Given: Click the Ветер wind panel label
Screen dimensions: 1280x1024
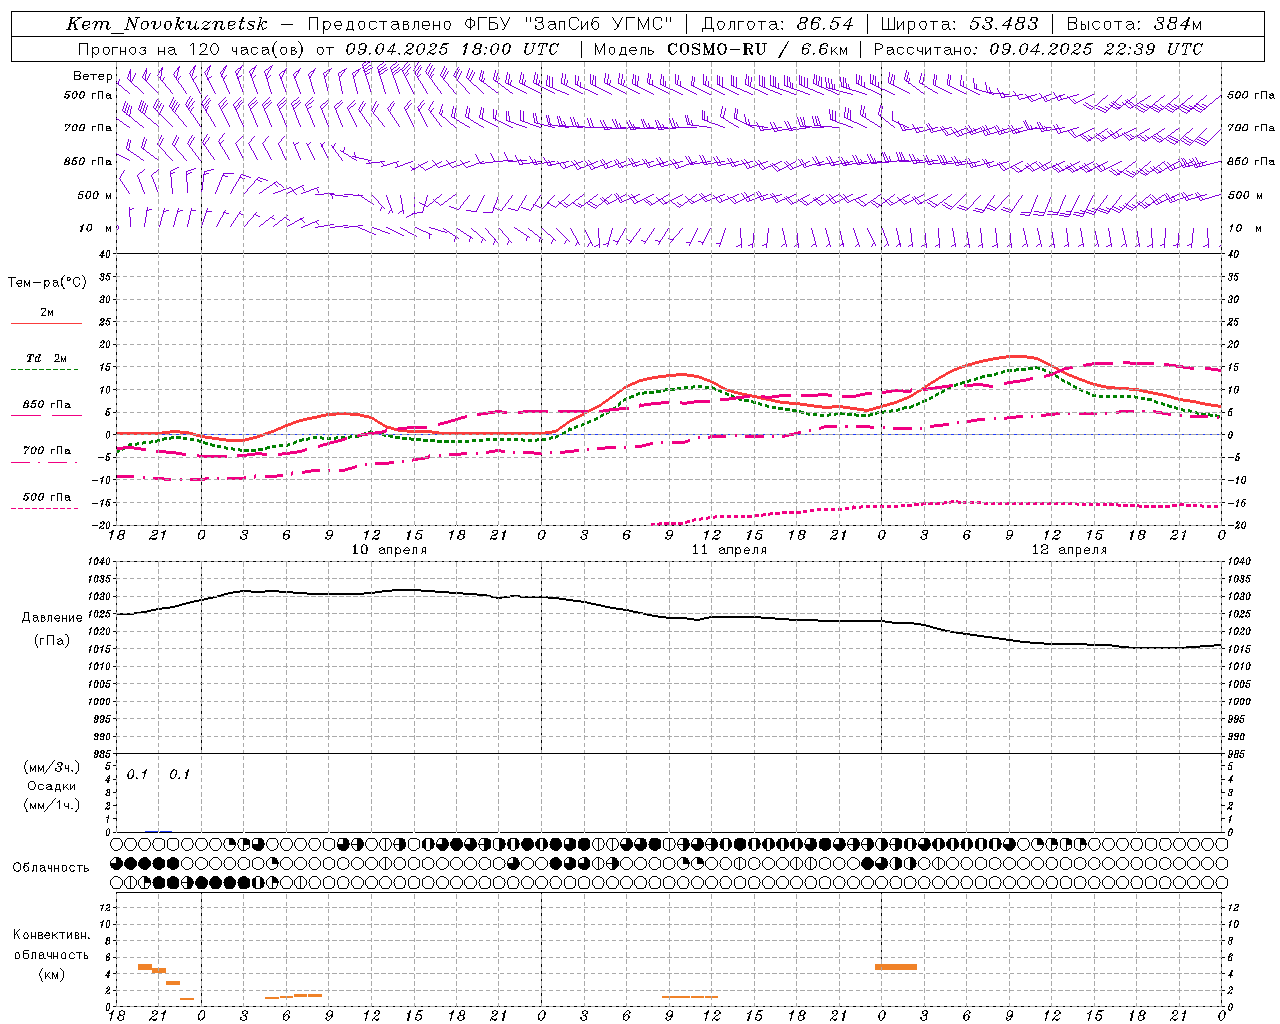Looking at the screenshot, I should click(x=92, y=76).
